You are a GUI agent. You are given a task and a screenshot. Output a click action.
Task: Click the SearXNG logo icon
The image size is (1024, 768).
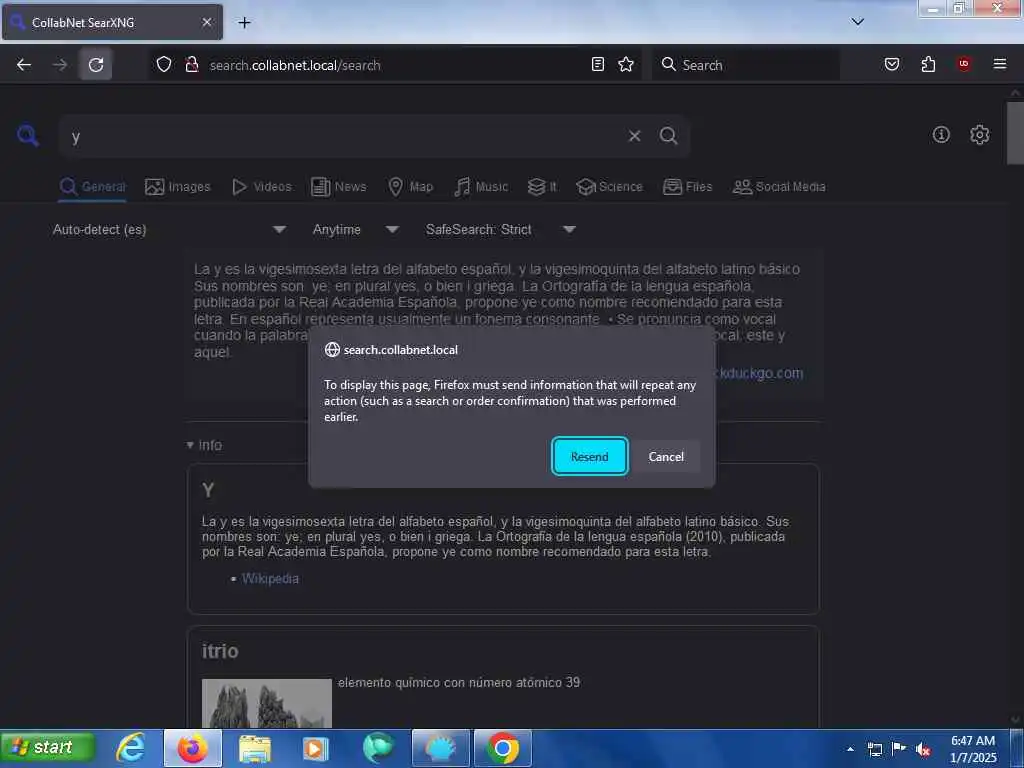tap(28, 135)
